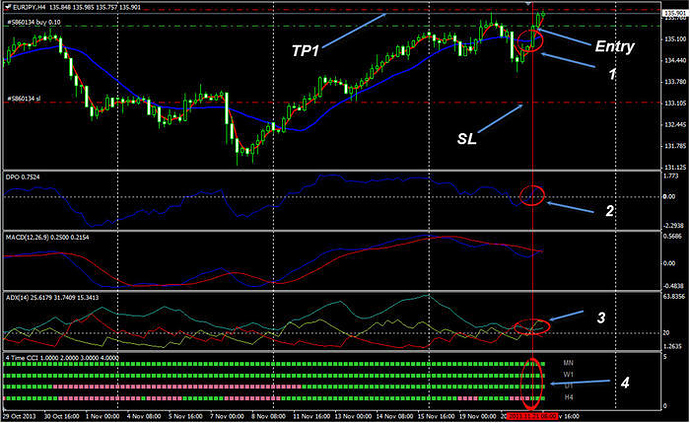Click the DPO scale value 1.773

point(671,176)
